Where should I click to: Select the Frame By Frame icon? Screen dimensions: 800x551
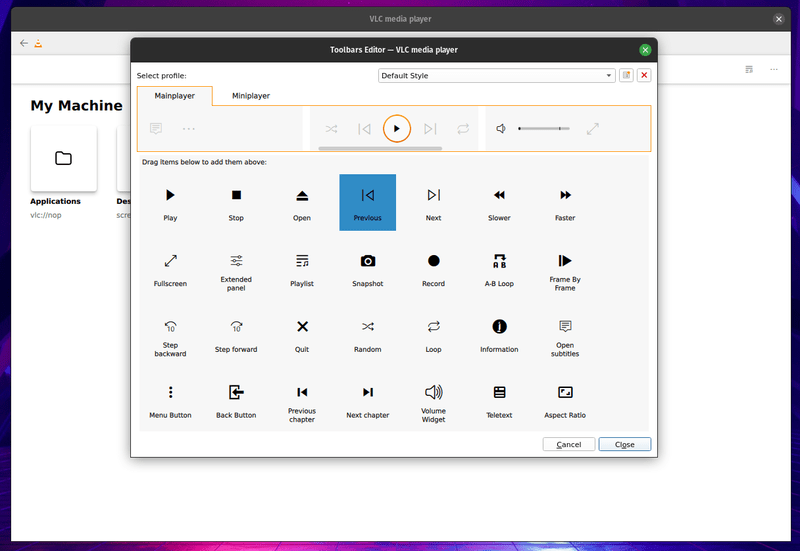tap(565, 261)
